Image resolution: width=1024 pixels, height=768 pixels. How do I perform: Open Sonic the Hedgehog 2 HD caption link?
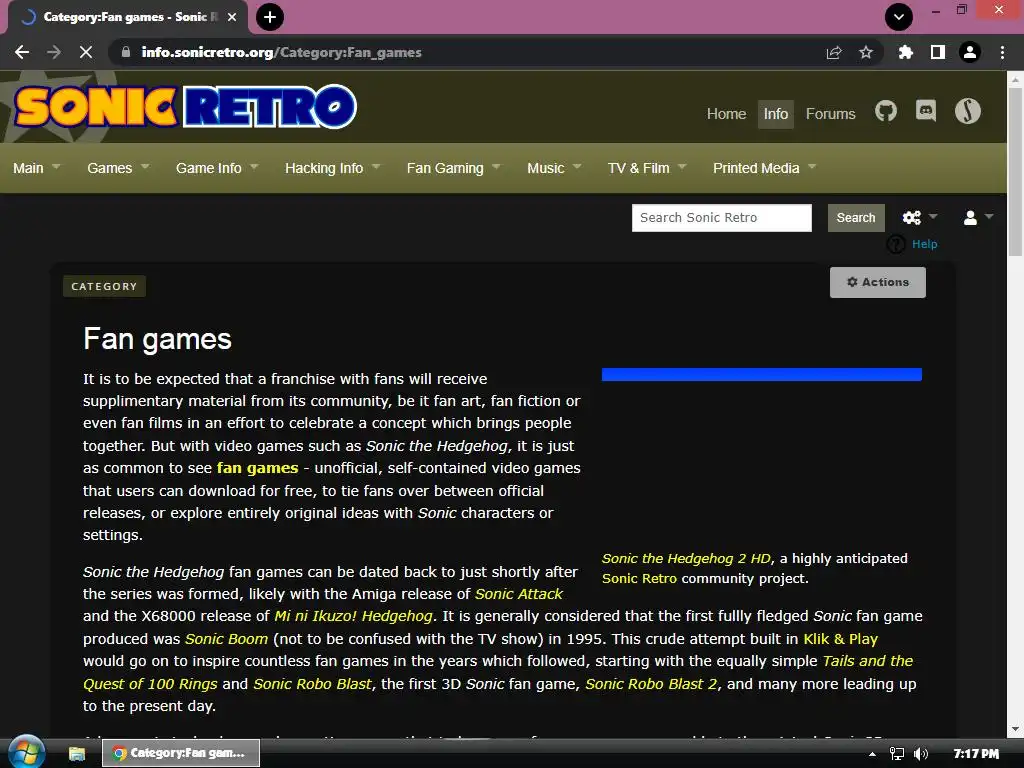[x=686, y=558]
